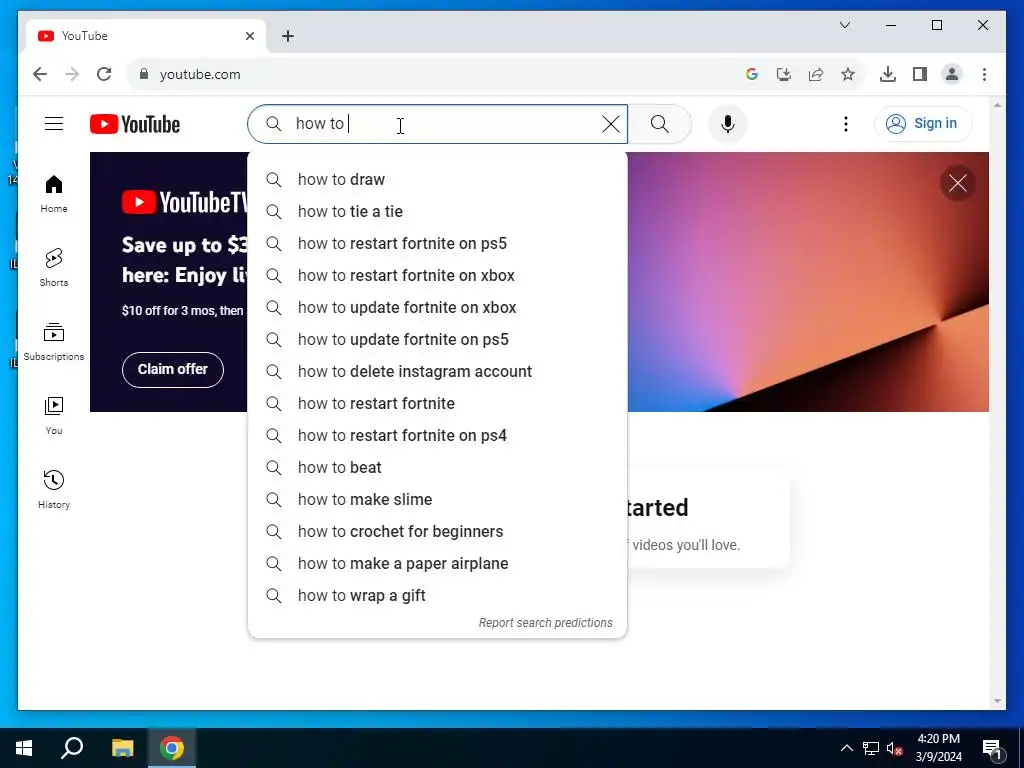The height and width of the screenshot is (768, 1024).
Task: Bookmark this tab with the star icon
Action: click(x=848, y=74)
